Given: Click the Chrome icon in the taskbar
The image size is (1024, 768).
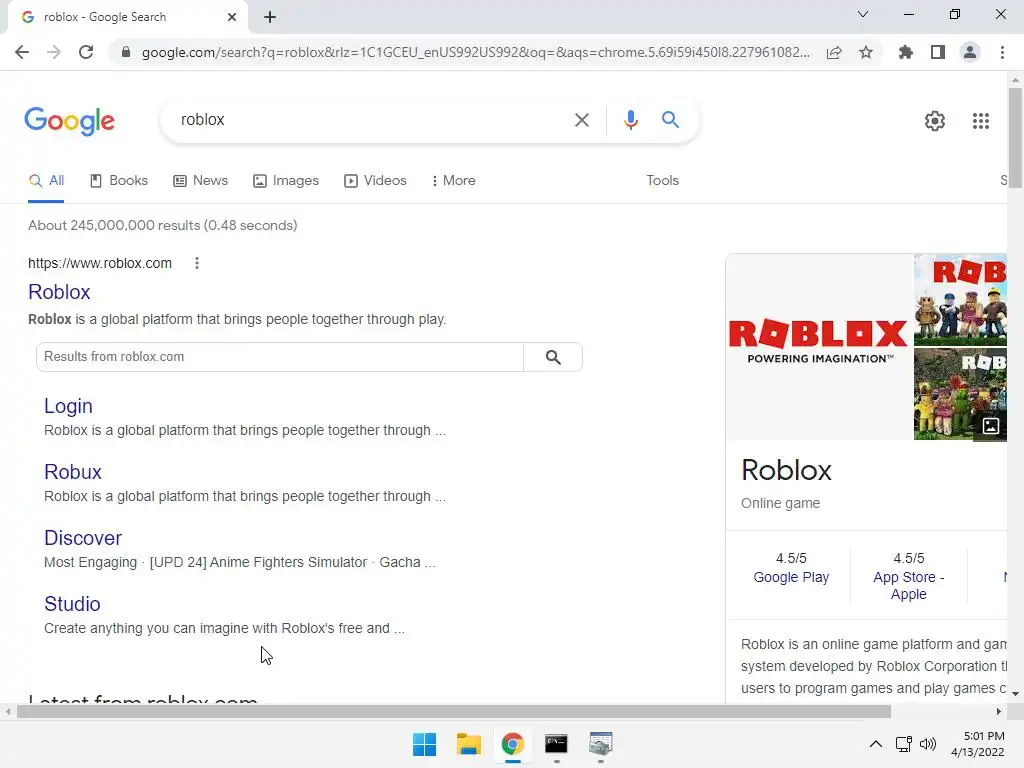Looking at the screenshot, I should click(513, 744).
